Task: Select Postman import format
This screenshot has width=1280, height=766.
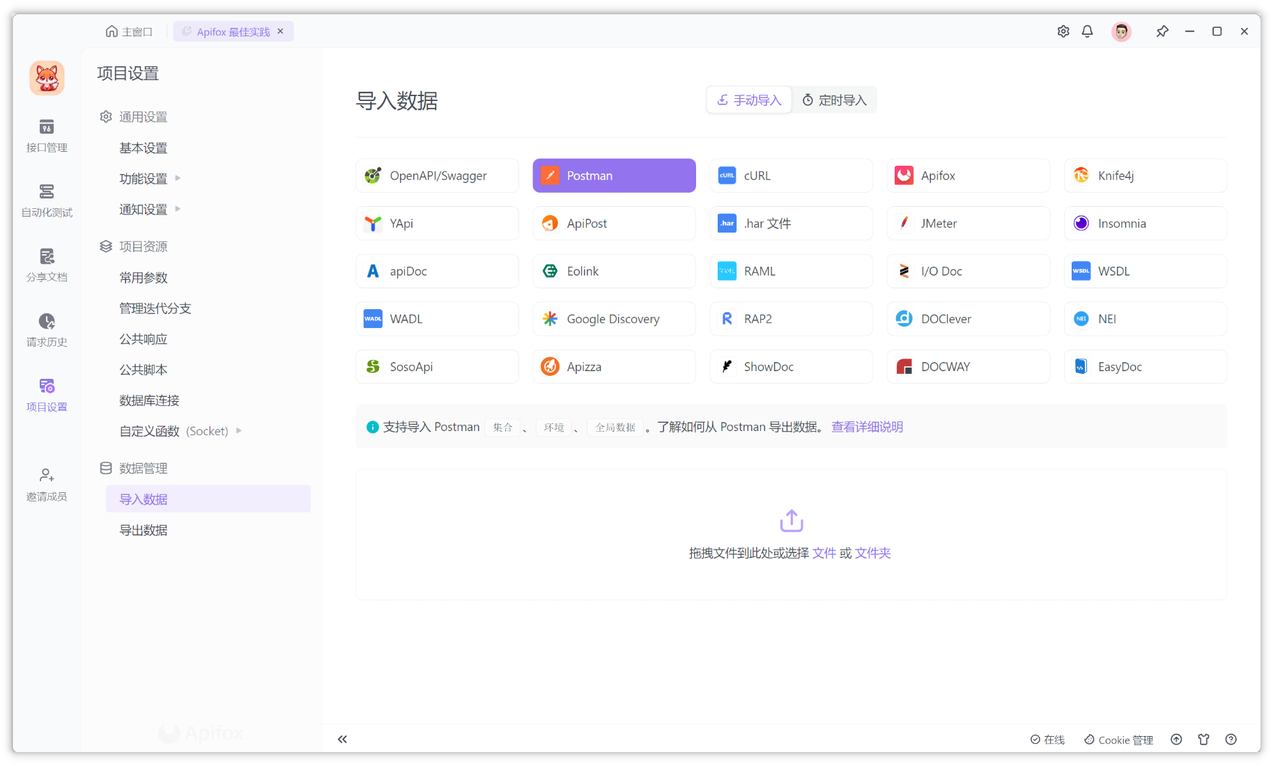Action: [x=614, y=176]
